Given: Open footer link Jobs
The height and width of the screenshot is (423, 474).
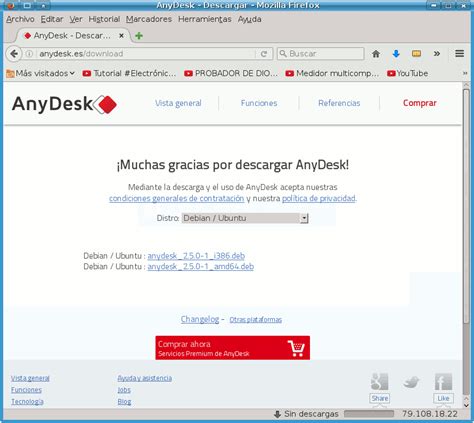Looking at the screenshot, I should click(x=124, y=390).
